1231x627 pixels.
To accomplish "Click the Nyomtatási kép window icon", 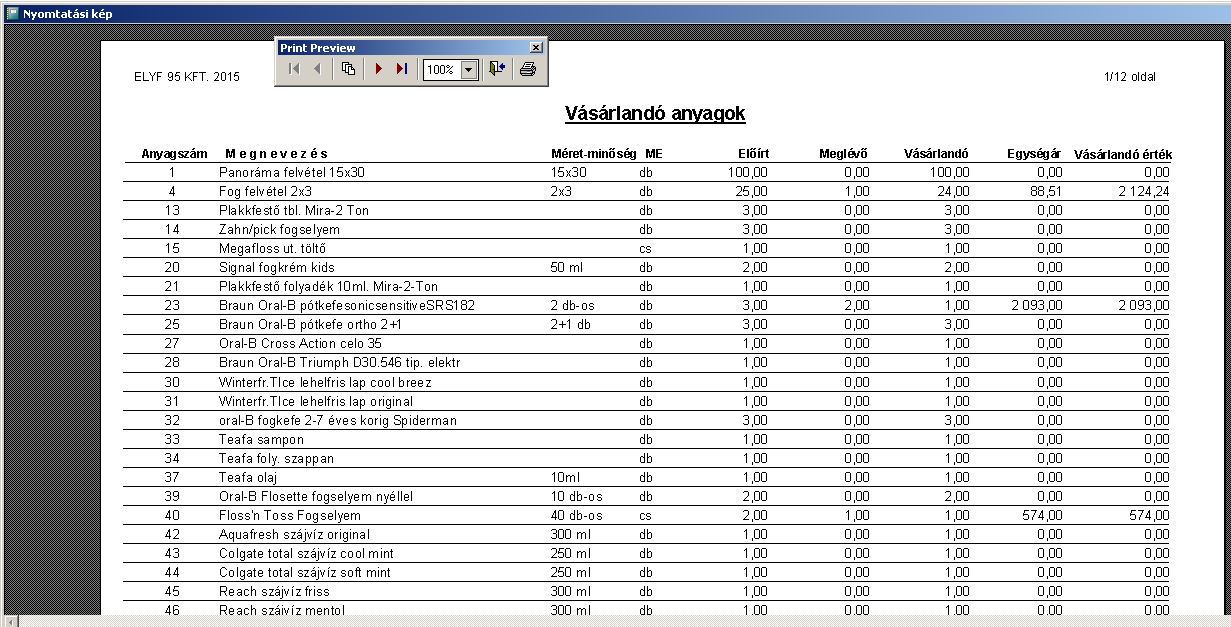I will point(12,13).
